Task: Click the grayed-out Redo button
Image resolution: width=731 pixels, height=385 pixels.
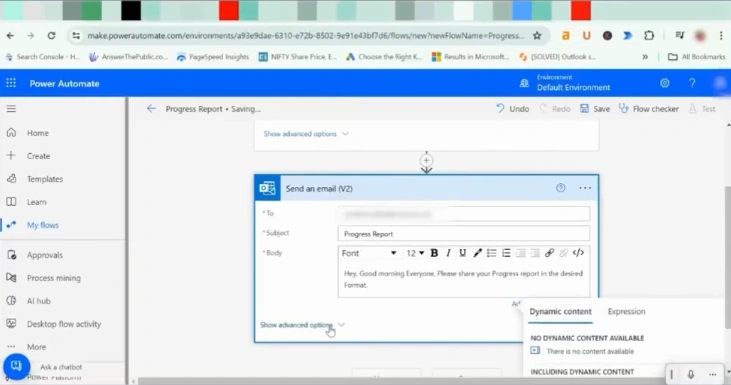Action: (555, 109)
